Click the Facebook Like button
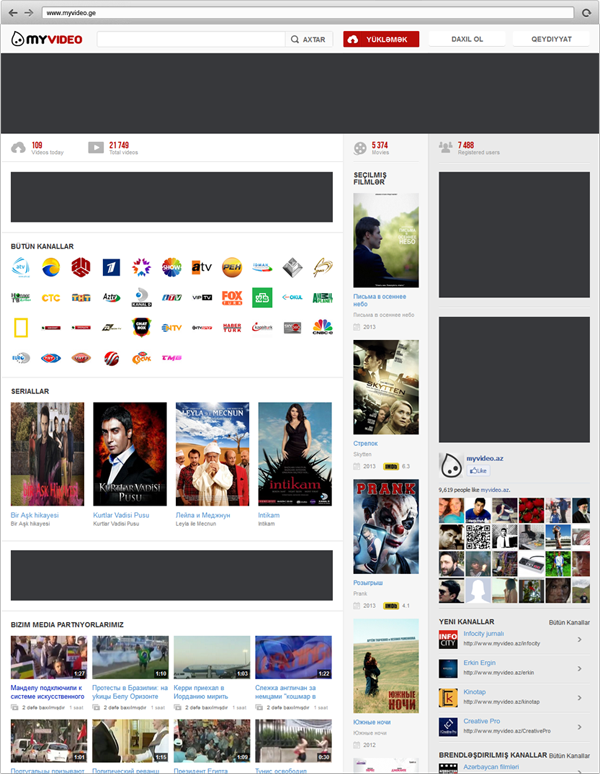The height and width of the screenshot is (775, 600). (x=478, y=470)
